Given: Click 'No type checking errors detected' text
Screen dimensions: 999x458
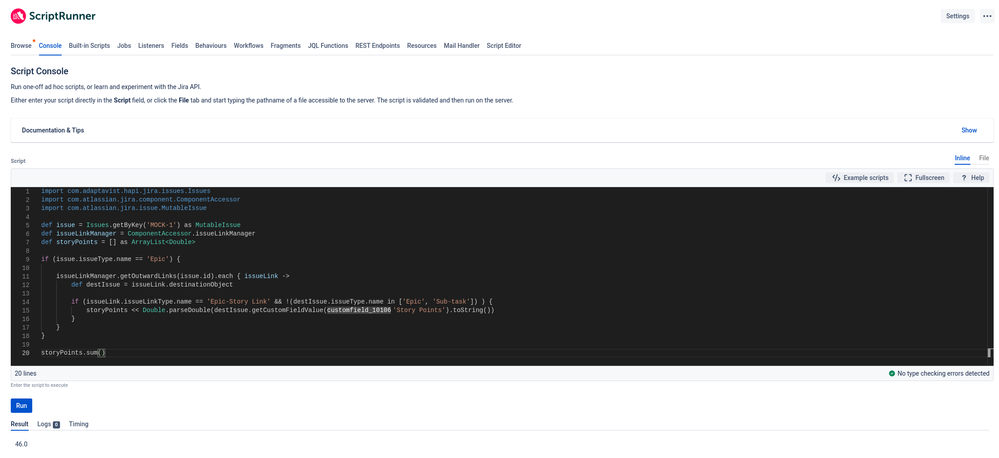Looking at the screenshot, I should (x=944, y=373).
